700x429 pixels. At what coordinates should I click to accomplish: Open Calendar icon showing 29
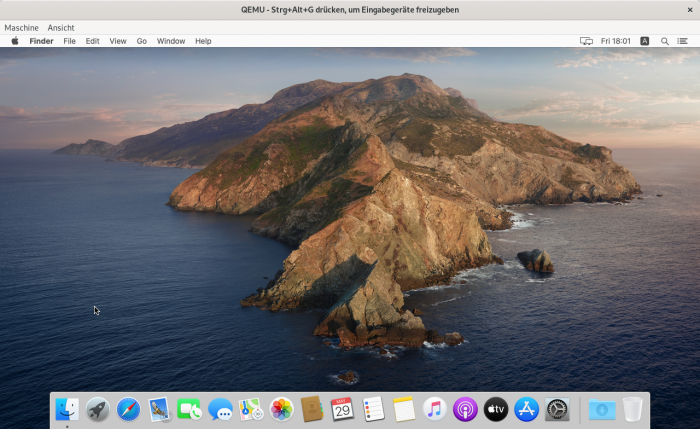(342, 409)
